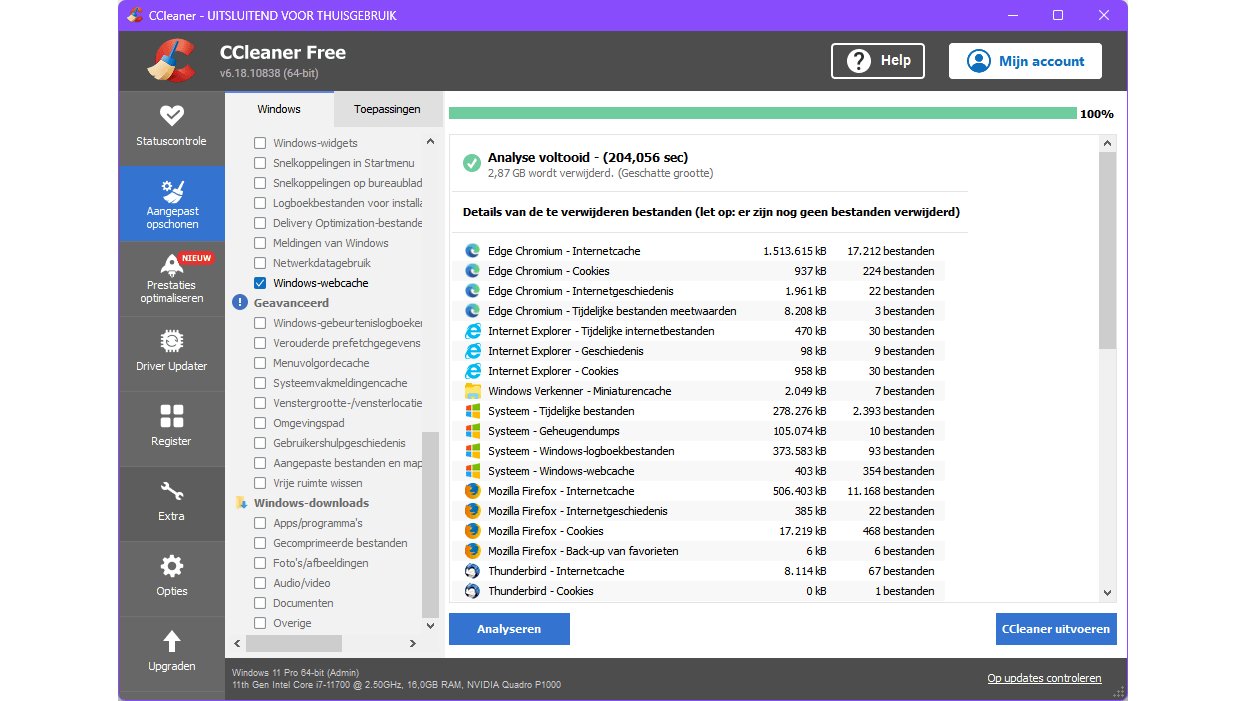Click Windows icon beside Systeem - Geheugendumps
The width and height of the screenshot is (1246, 701).
(x=473, y=431)
